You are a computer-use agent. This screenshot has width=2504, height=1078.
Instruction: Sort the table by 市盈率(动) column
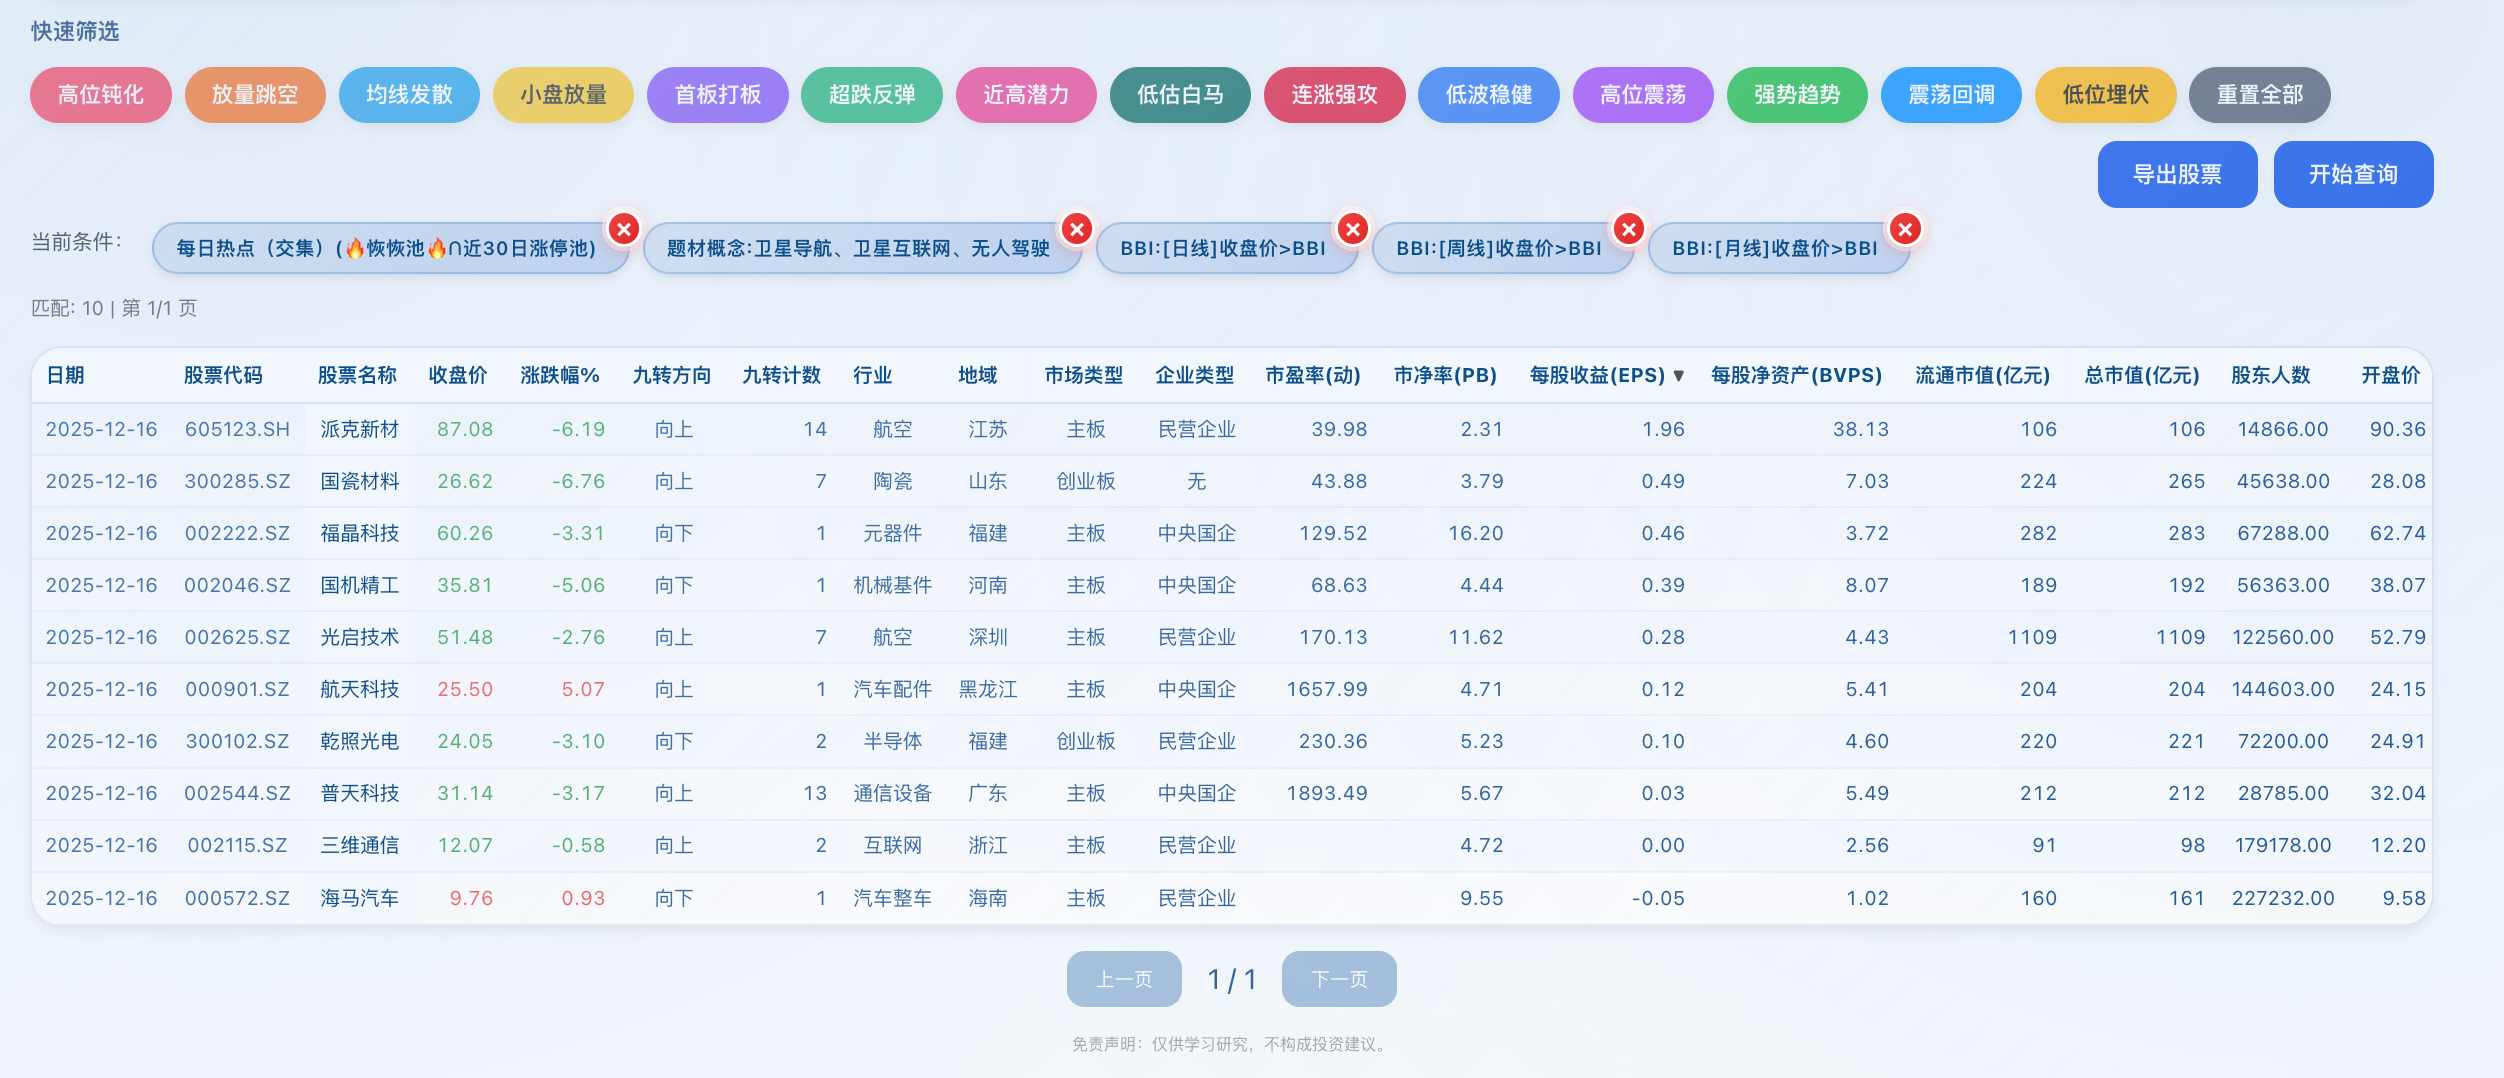[x=1313, y=376]
